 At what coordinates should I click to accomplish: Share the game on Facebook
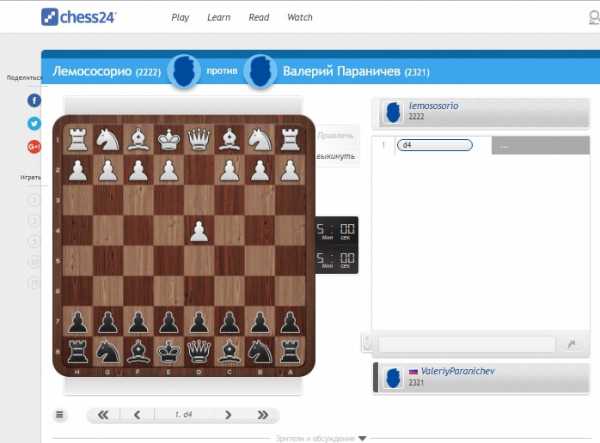[34, 100]
